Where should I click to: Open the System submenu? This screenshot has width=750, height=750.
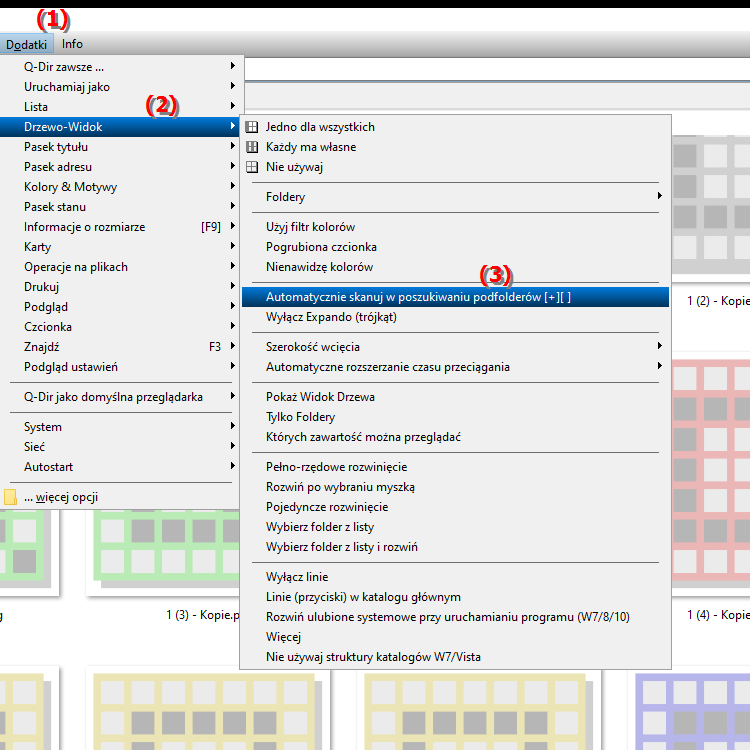[x=120, y=427]
